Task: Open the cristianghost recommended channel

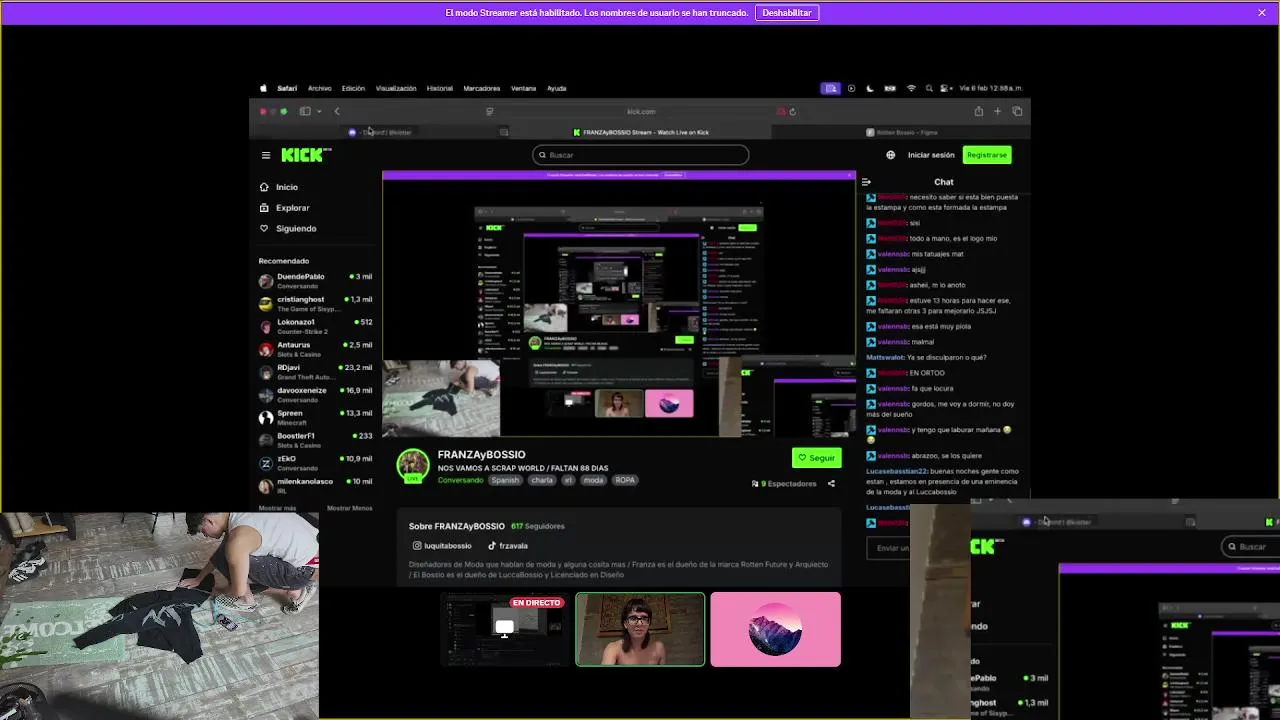Action: click(x=315, y=304)
